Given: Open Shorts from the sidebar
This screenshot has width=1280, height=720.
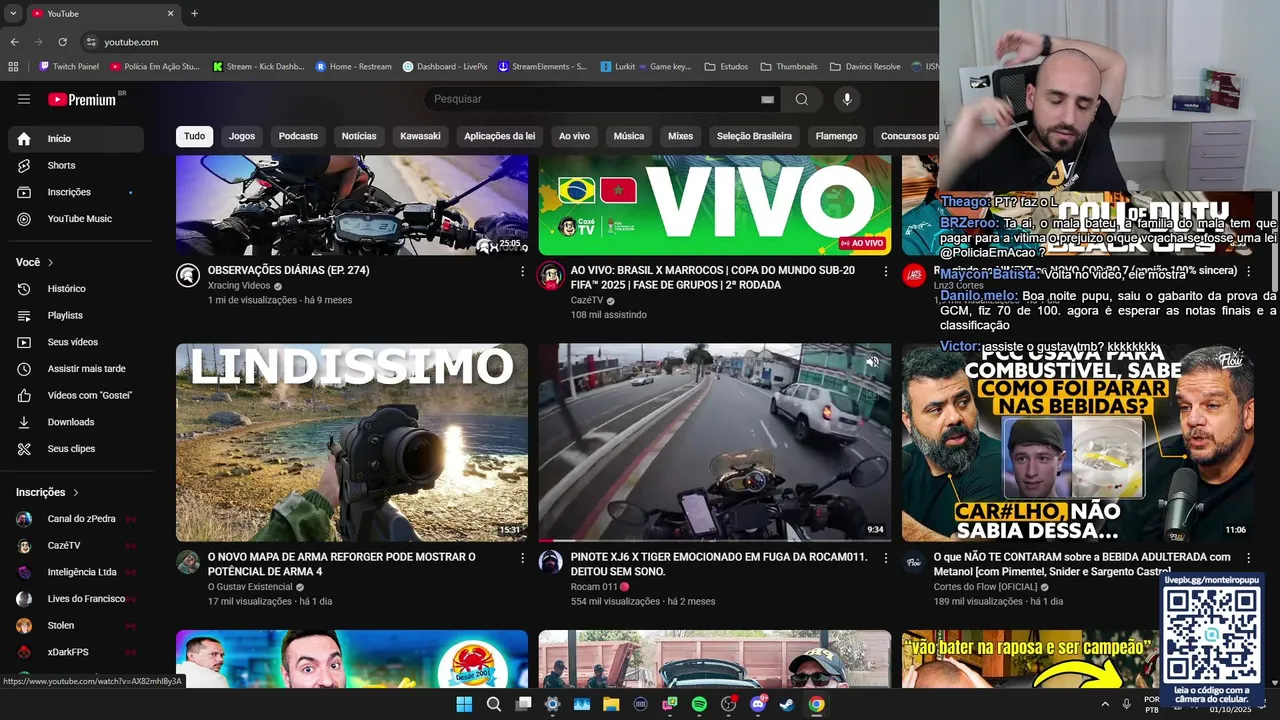Looking at the screenshot, I should [76, 165].
